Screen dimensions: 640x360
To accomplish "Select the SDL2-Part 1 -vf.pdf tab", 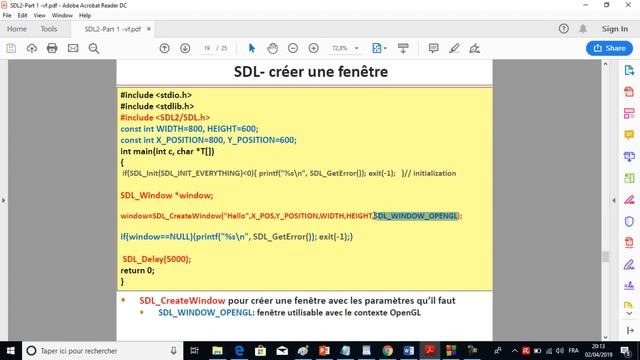I will [112, 29].
